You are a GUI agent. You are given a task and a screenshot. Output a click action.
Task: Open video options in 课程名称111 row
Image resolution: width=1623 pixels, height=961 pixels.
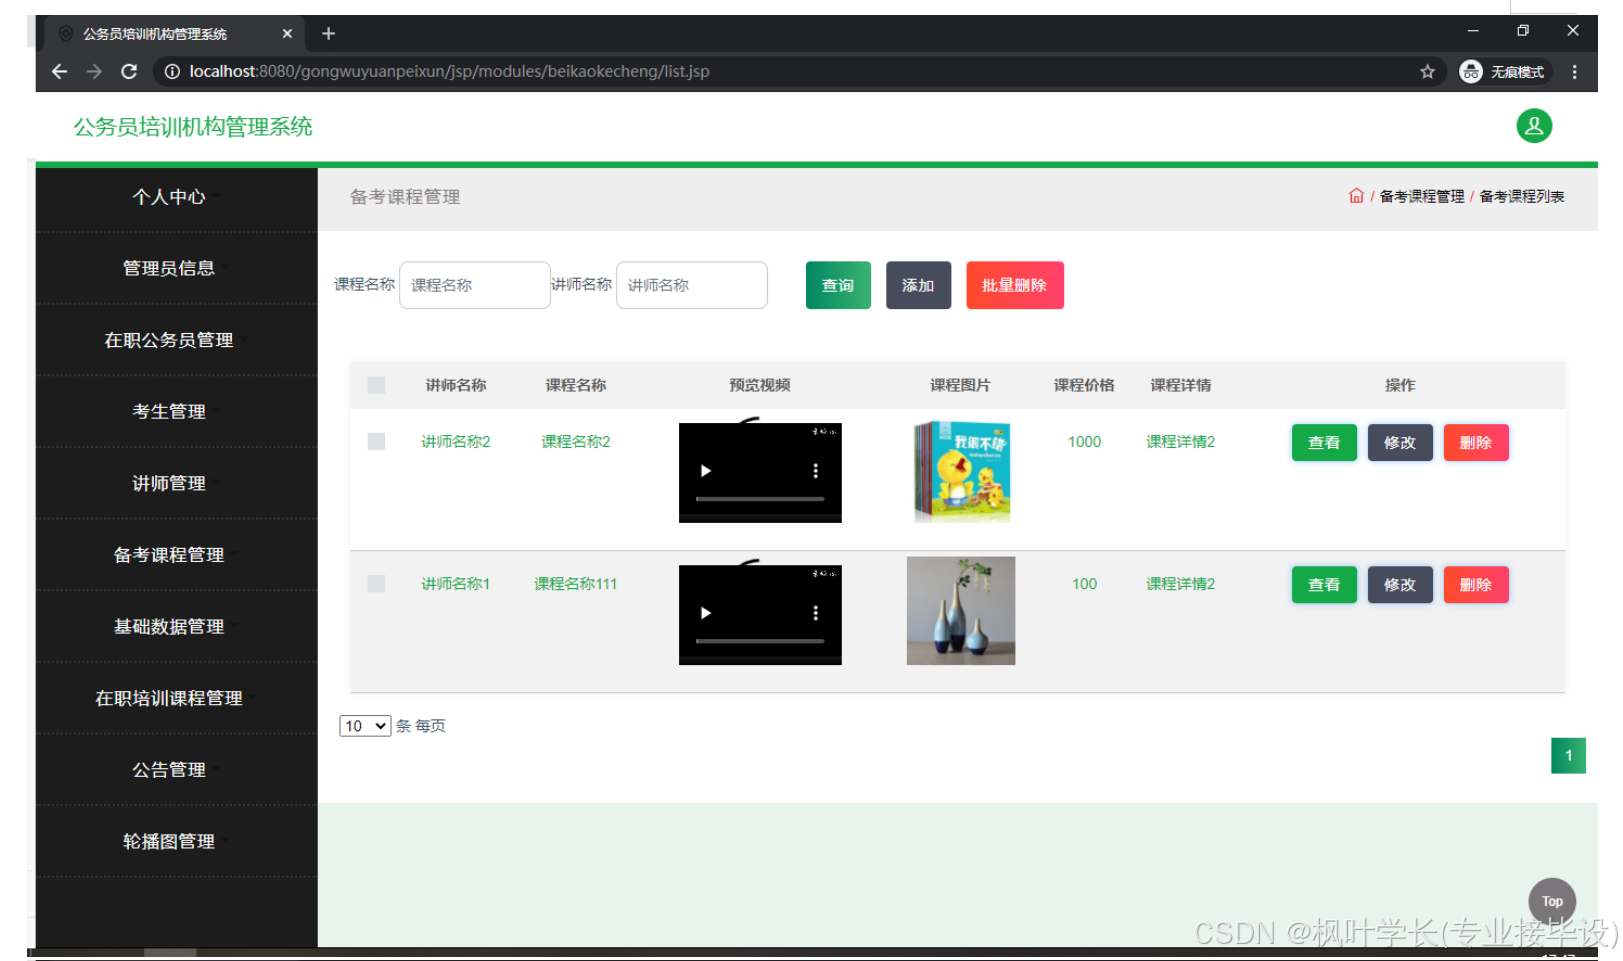tap(816, 613)
